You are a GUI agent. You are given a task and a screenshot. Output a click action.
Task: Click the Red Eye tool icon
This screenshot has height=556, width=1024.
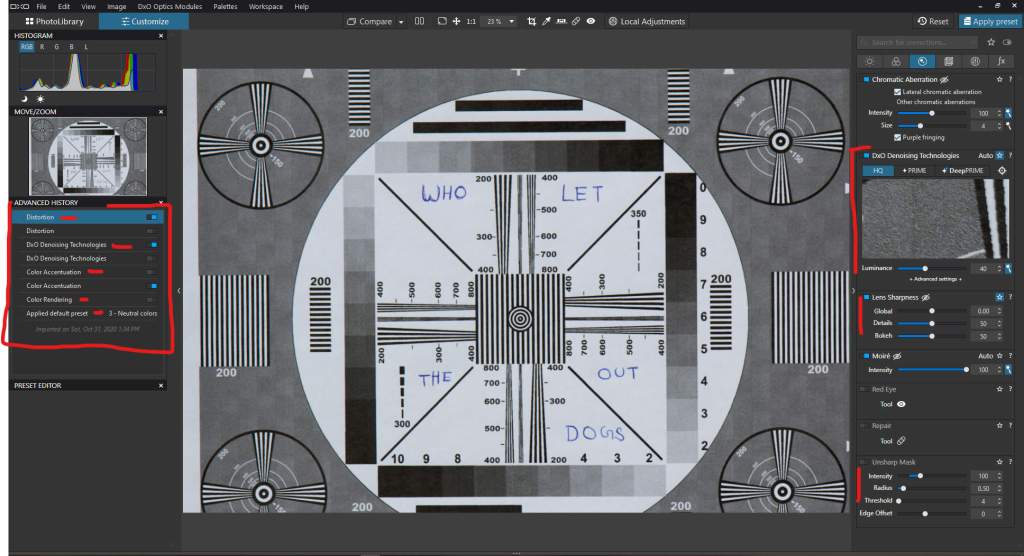(901, 404)
